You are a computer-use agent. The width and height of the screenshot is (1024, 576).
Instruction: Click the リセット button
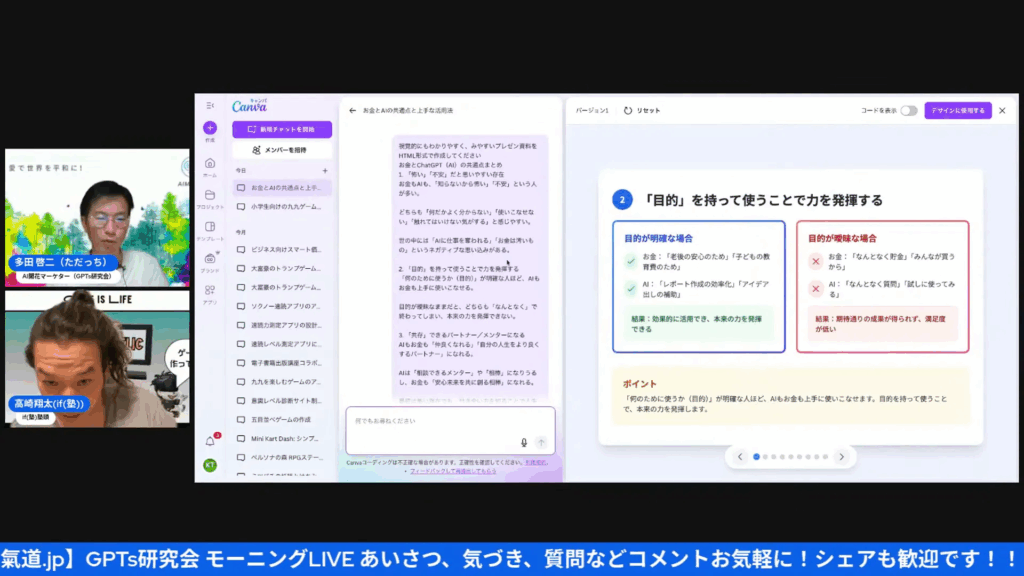[x=642, y=110]
